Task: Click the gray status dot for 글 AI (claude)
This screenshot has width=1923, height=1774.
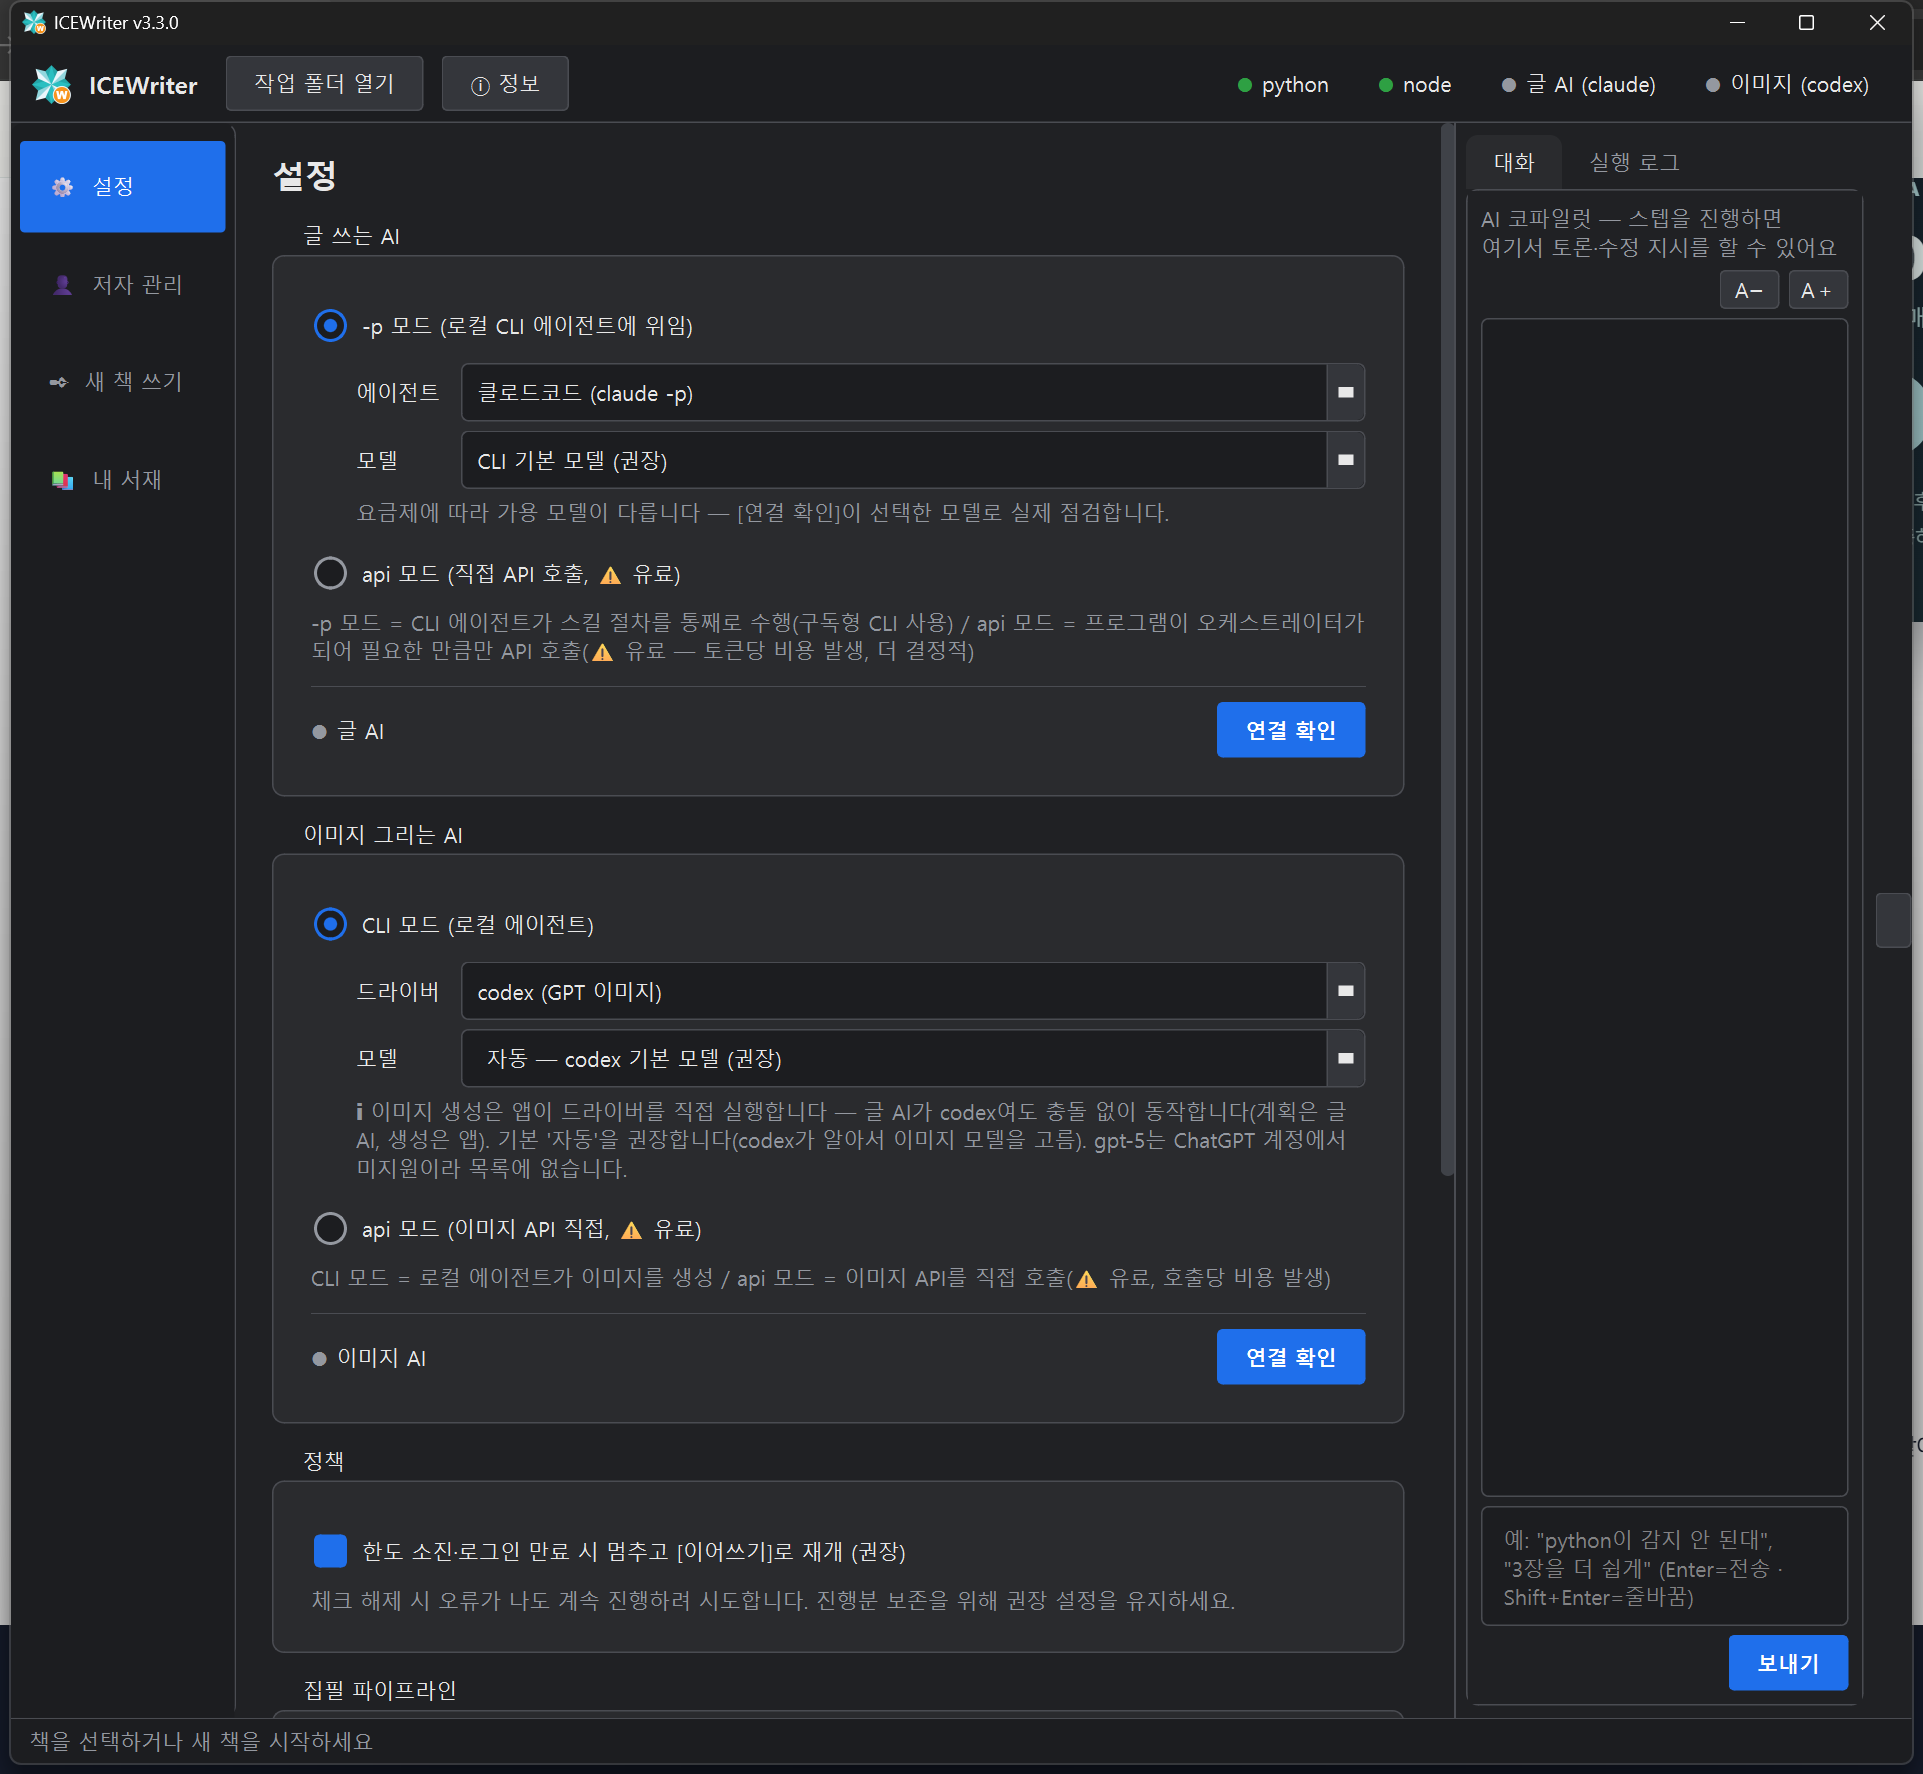Action: click(x=1509, y=85)
